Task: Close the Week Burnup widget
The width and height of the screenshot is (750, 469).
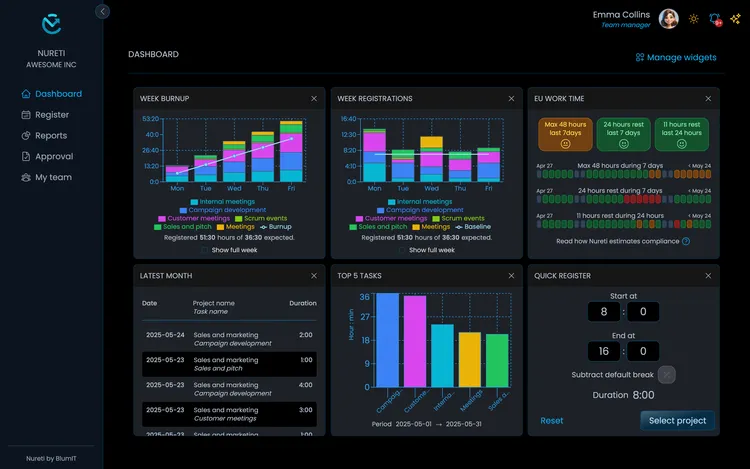Action: pos(314,98)
